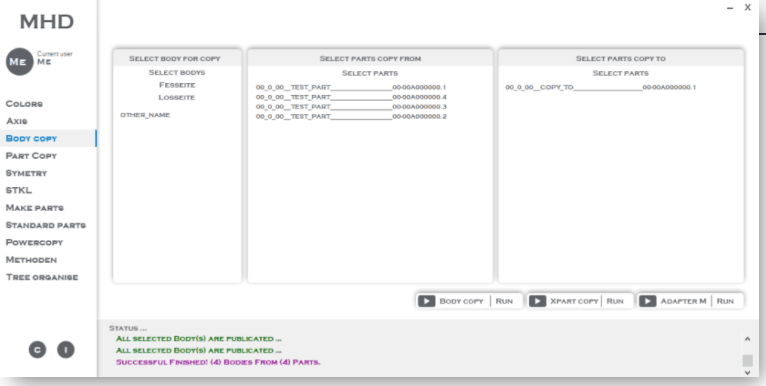Select the COPY_TO target part
Viewport: 766px width, 386px height.
pyautogui.click(x=600, y=87)
